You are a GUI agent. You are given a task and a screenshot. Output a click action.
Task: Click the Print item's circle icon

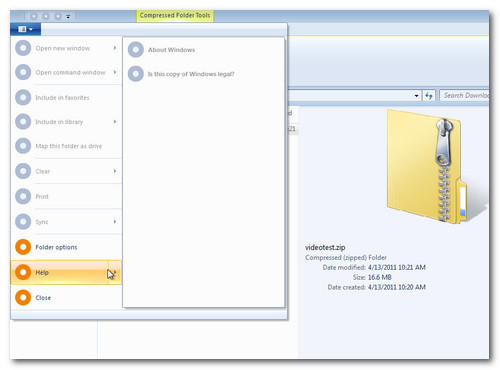(x=23, y=197)
